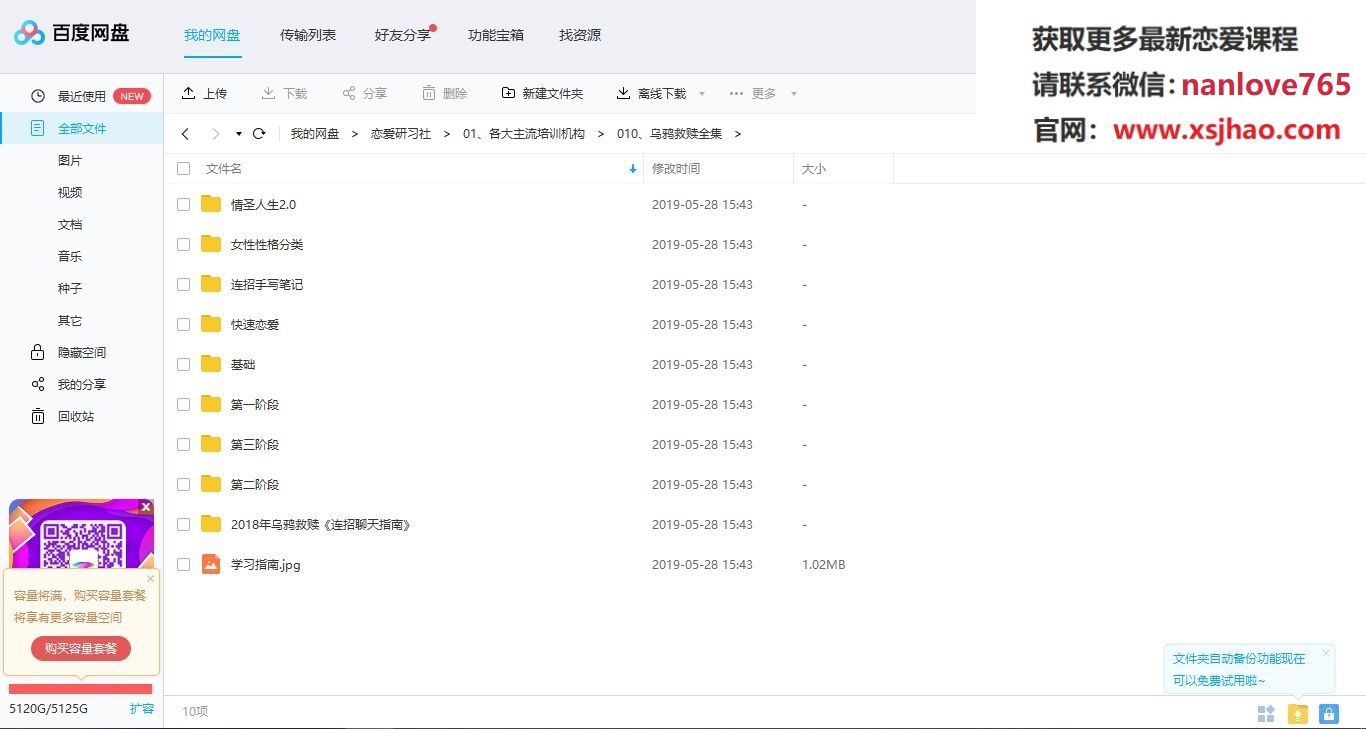Image resolution: width=1366 pixels, height=729 pixels.
Task: Switch to 找资源 tab
Action: point(580,35)
